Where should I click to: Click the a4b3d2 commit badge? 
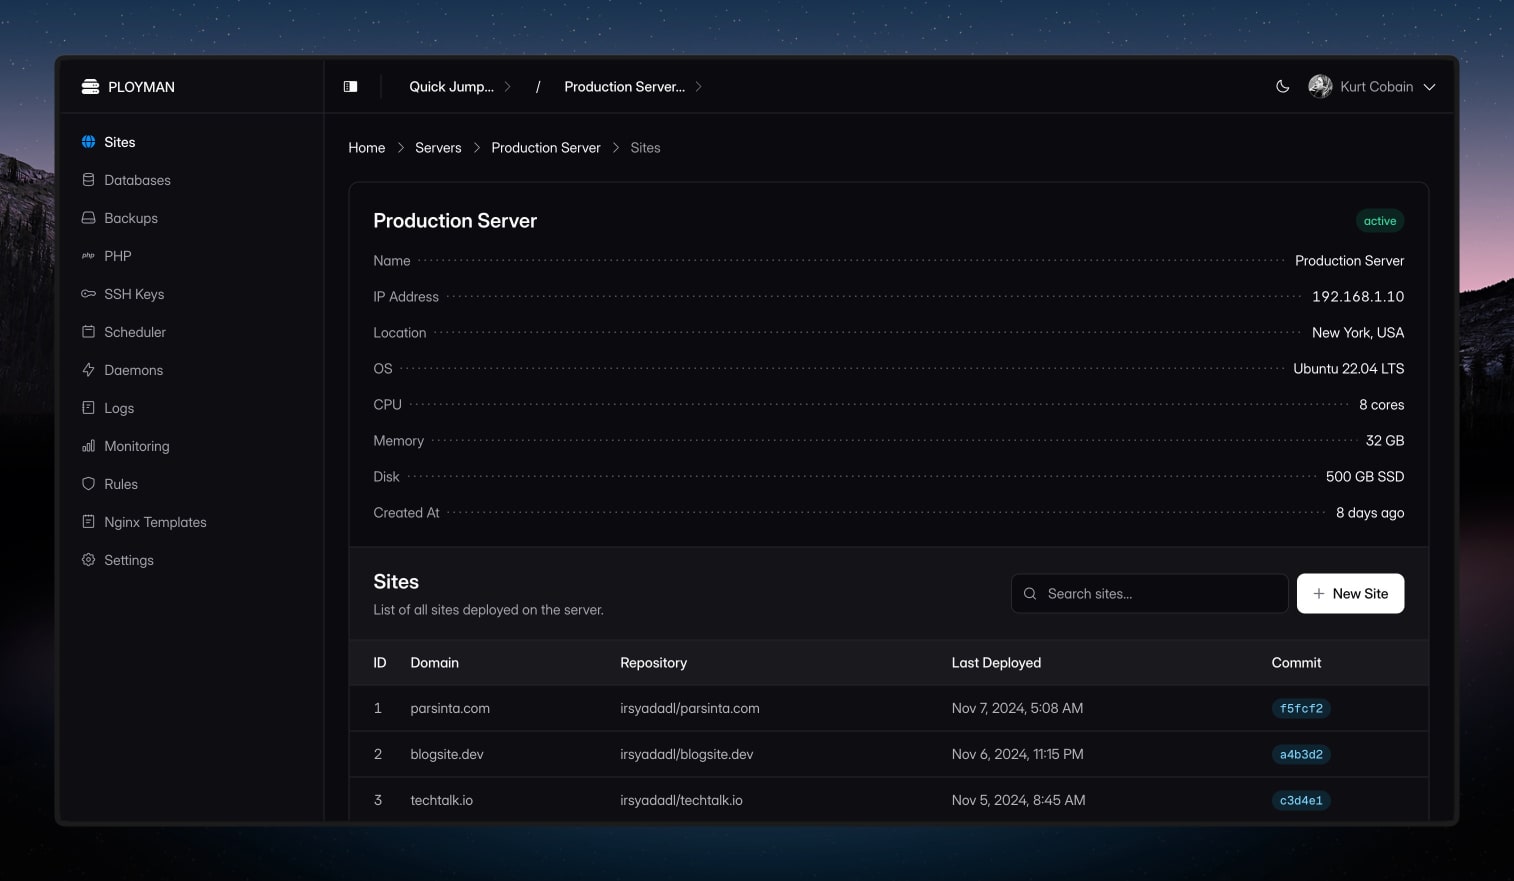point(1301,755)
